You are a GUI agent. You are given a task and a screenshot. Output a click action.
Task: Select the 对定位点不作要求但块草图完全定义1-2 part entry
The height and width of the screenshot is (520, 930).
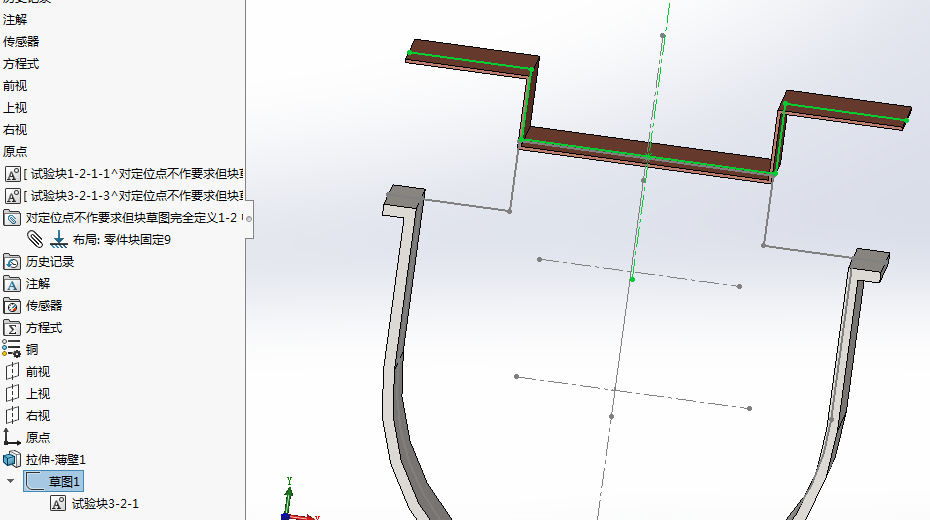tap(130, 218)
